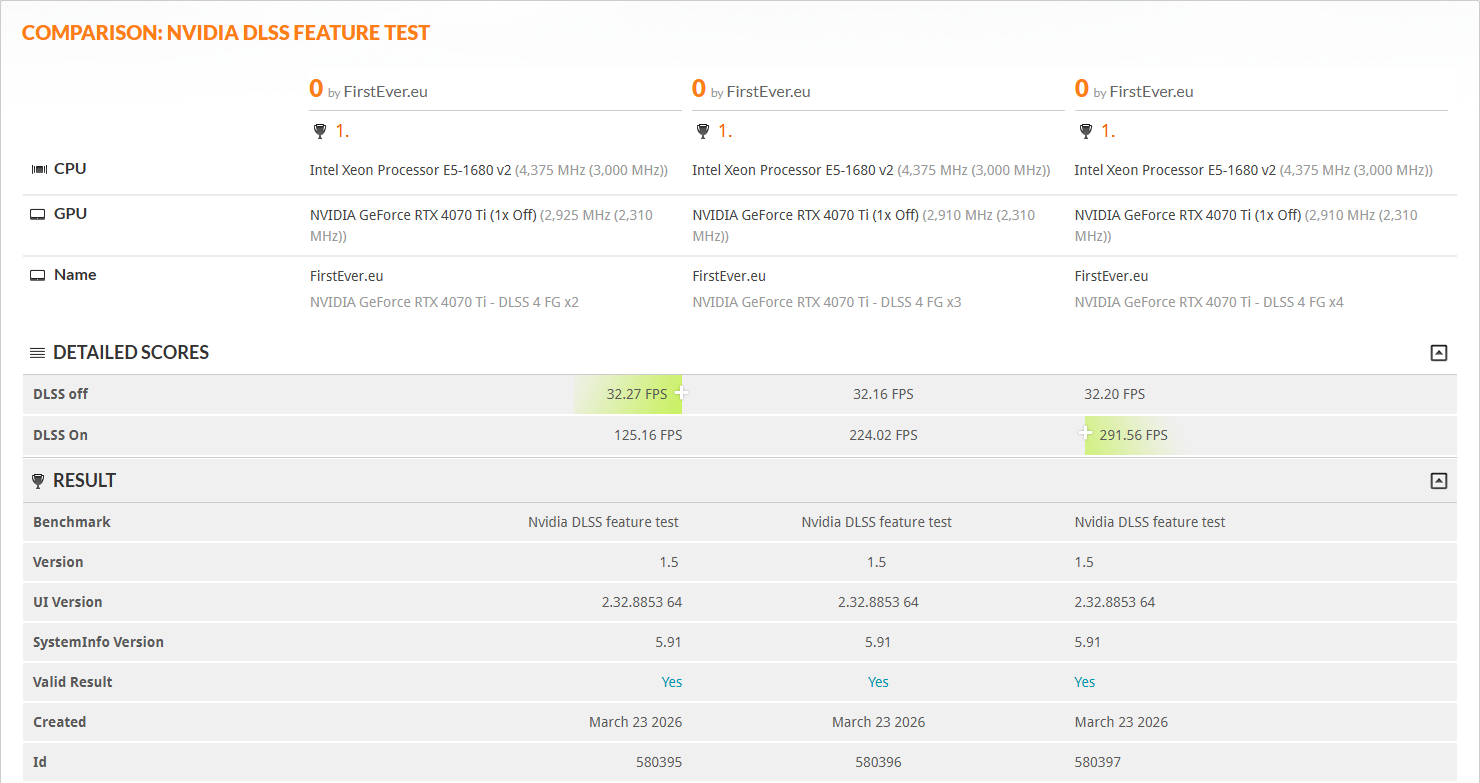This screenshot has width=1480, height=783.
Task: Click the plus icon beside 291.56 FPS
Action: coord(1085,433)
